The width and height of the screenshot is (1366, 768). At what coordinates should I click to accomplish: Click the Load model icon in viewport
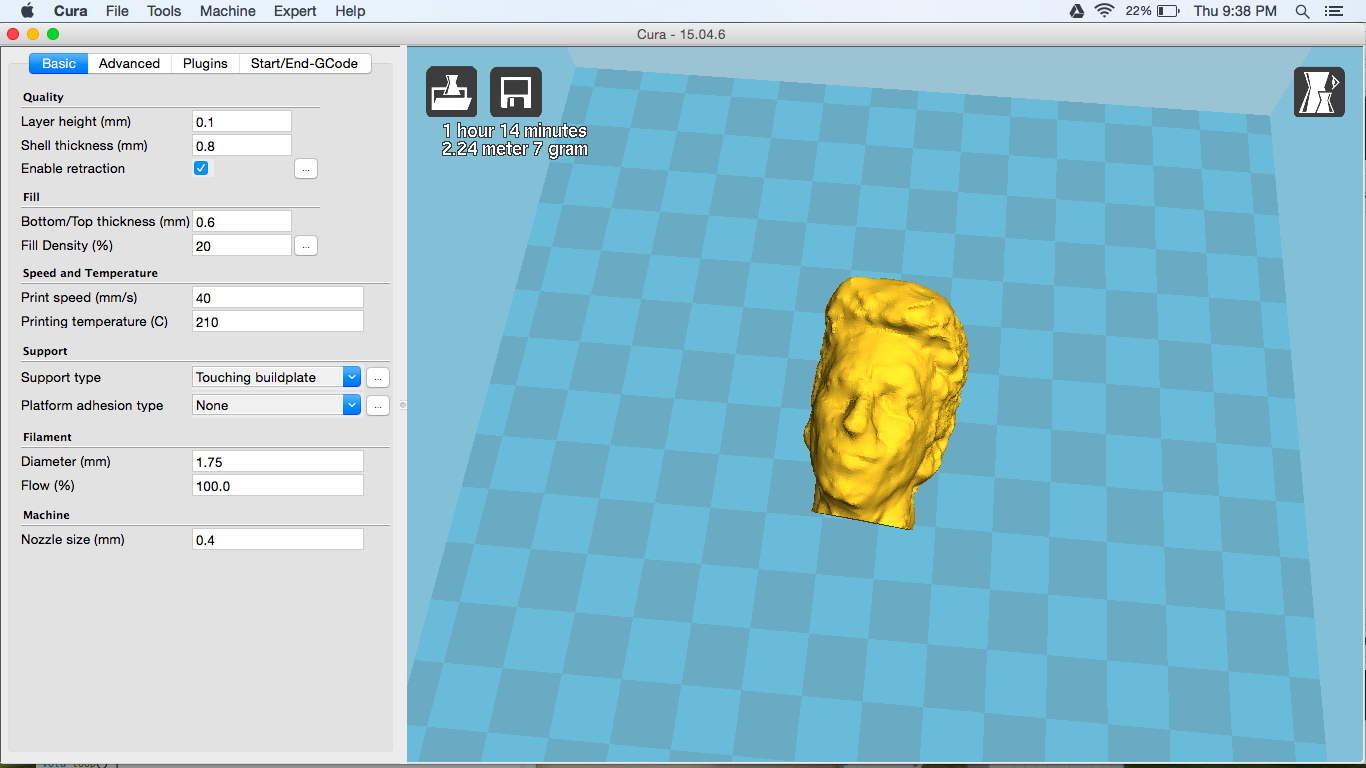(x=452, y=92)
